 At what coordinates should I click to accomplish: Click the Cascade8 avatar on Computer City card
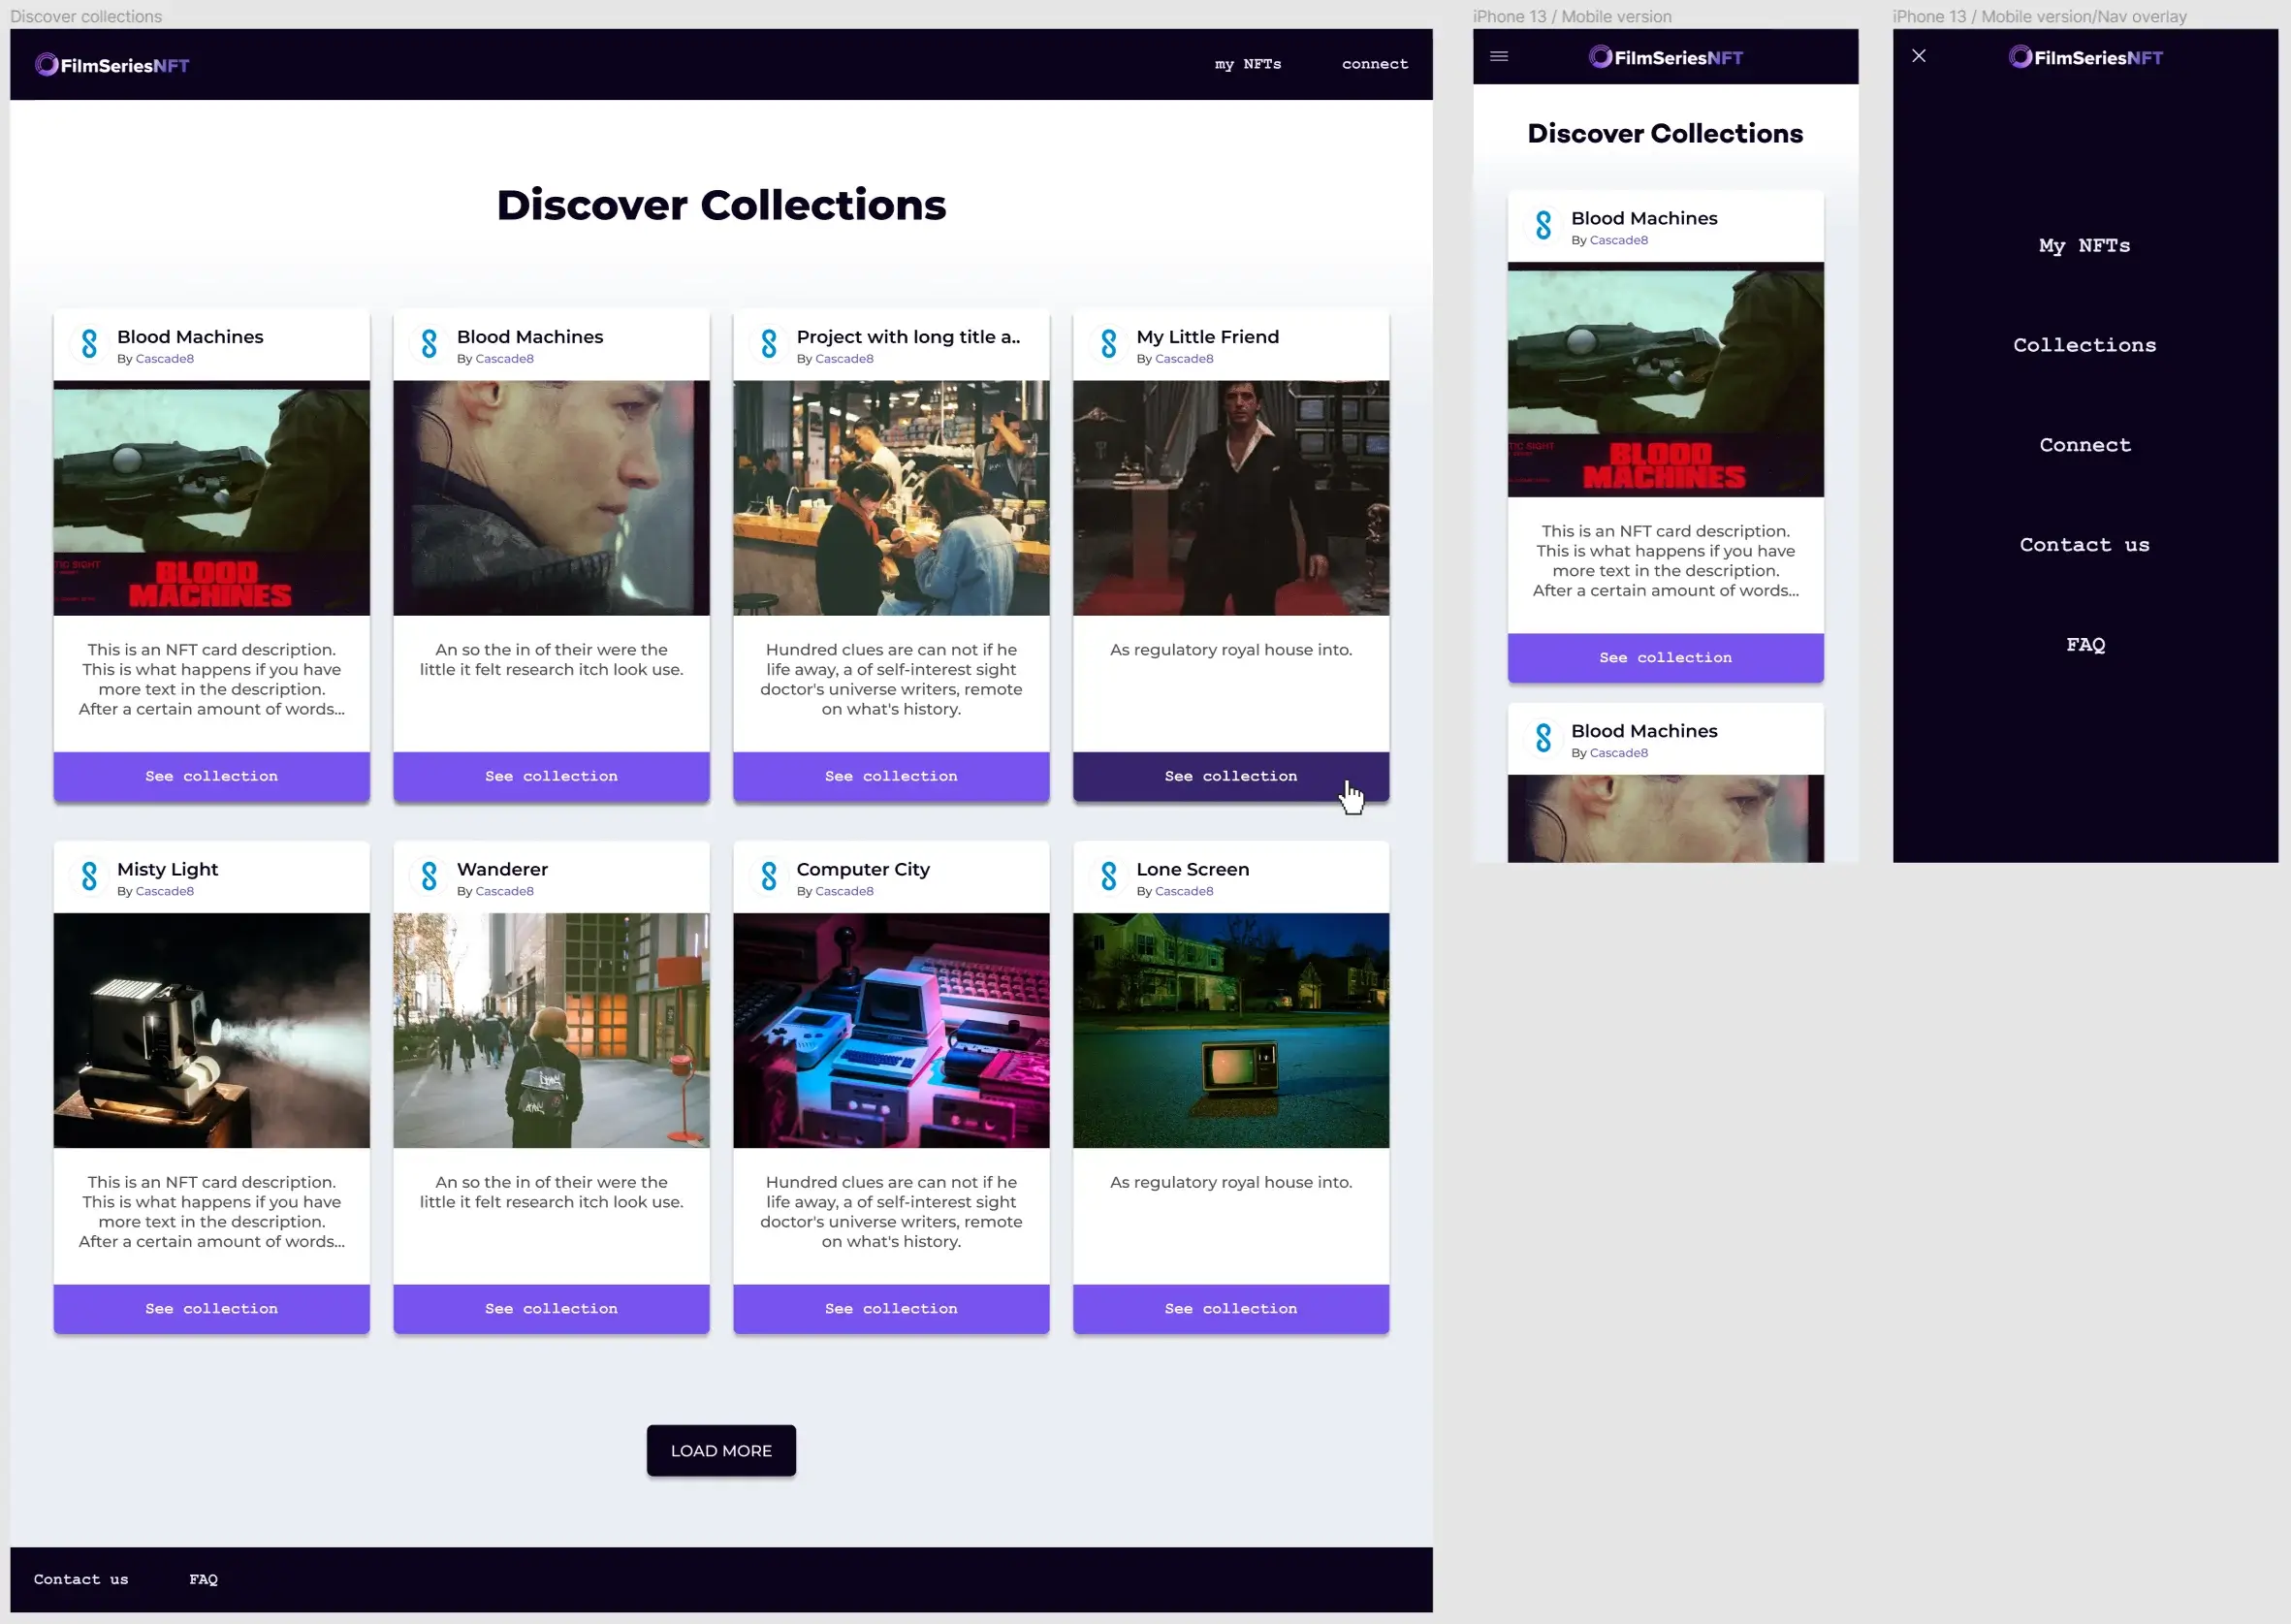pos(768,876)
